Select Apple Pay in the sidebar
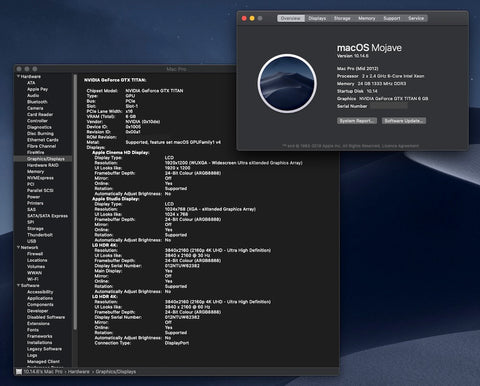This screenshot has height=386, width=480. pos(37,89)
